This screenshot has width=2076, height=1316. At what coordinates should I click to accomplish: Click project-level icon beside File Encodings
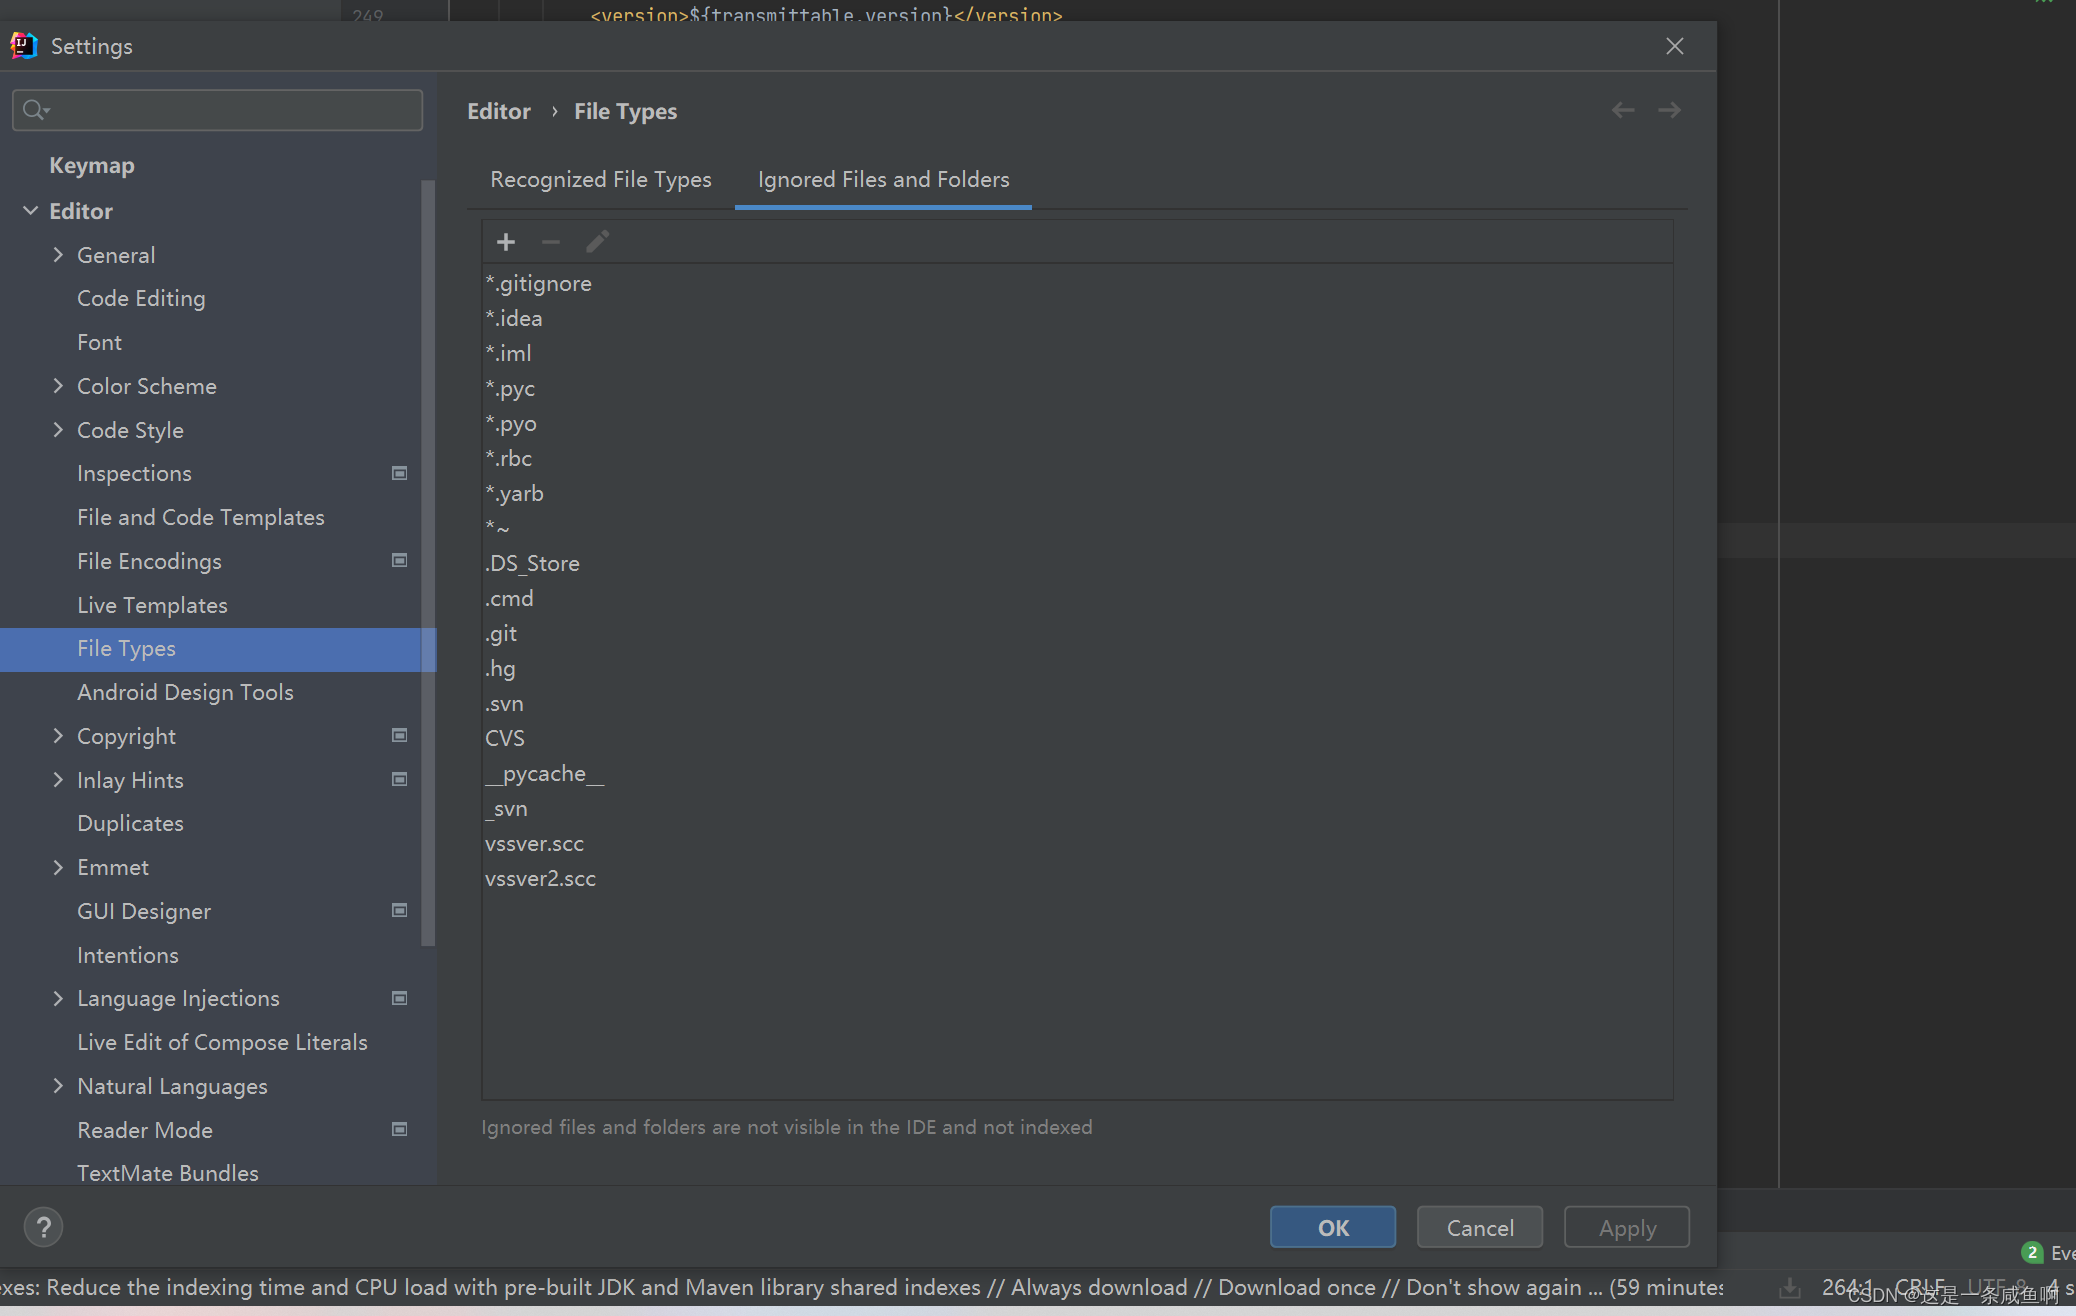tap(399, 561)
